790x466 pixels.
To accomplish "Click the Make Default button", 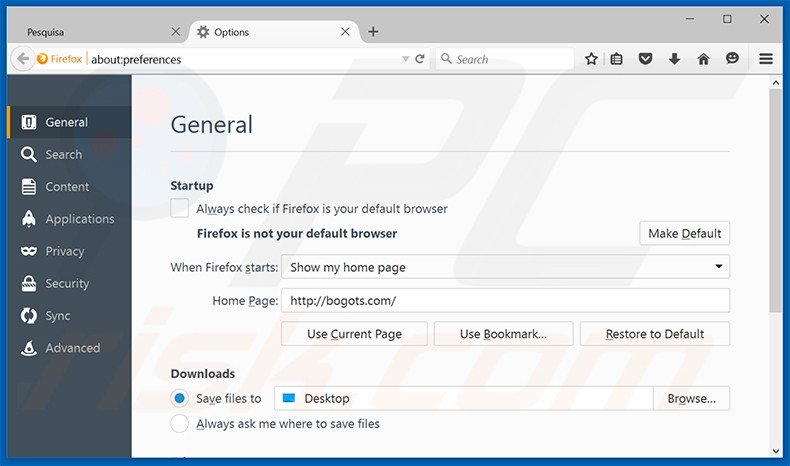I will 684,233.
